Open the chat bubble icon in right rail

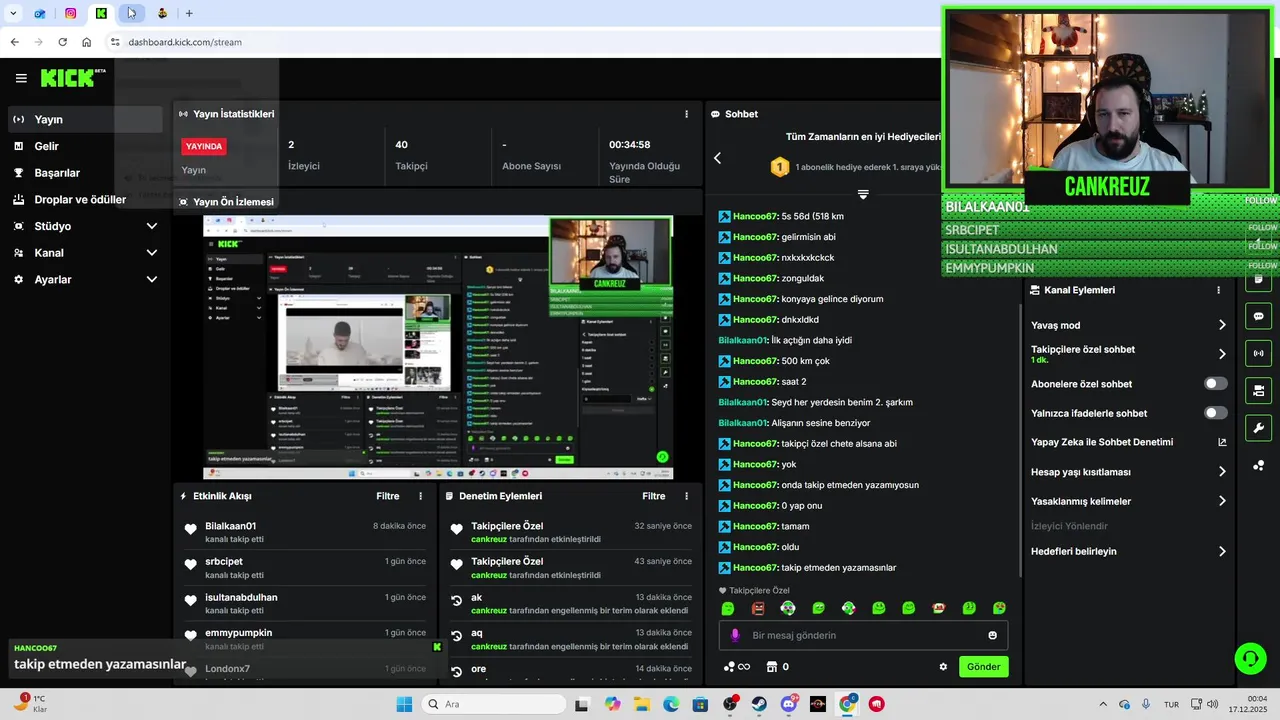pyautogui.click(x=1258, y=316)
